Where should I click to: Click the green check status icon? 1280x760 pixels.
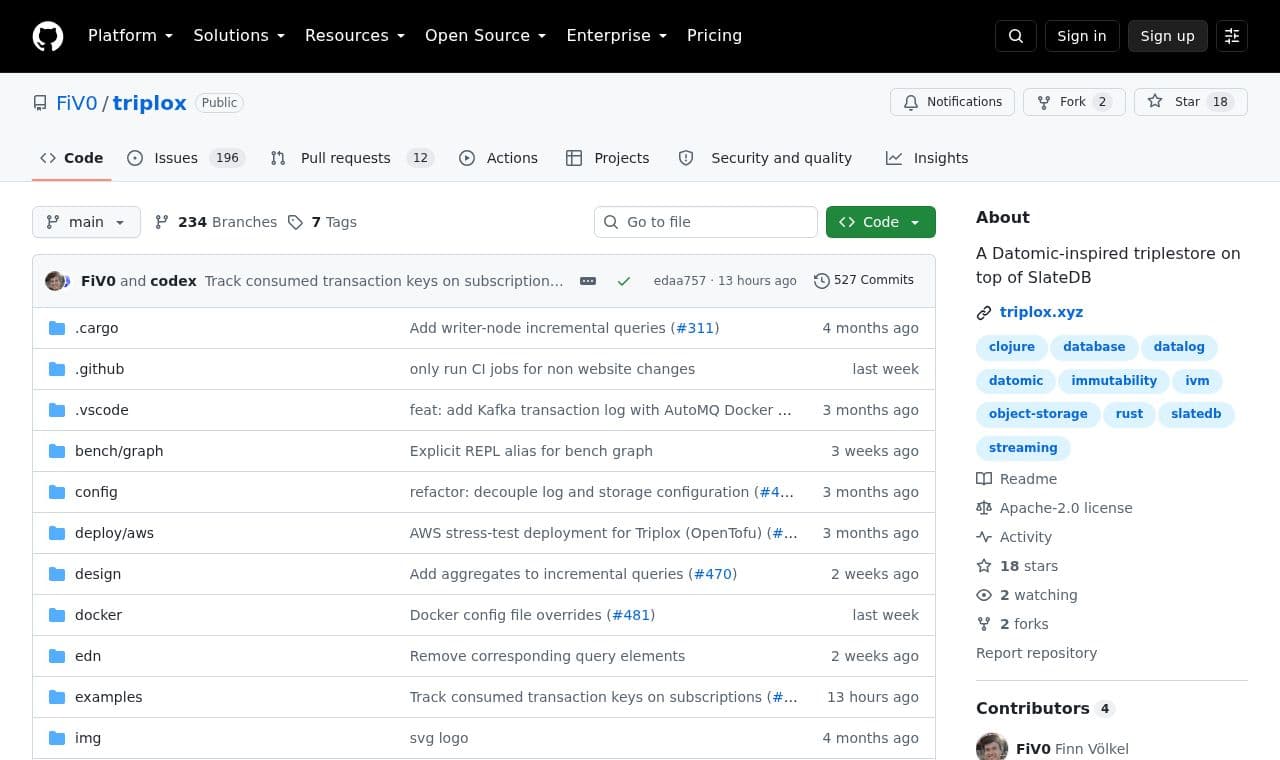point(624,281)
